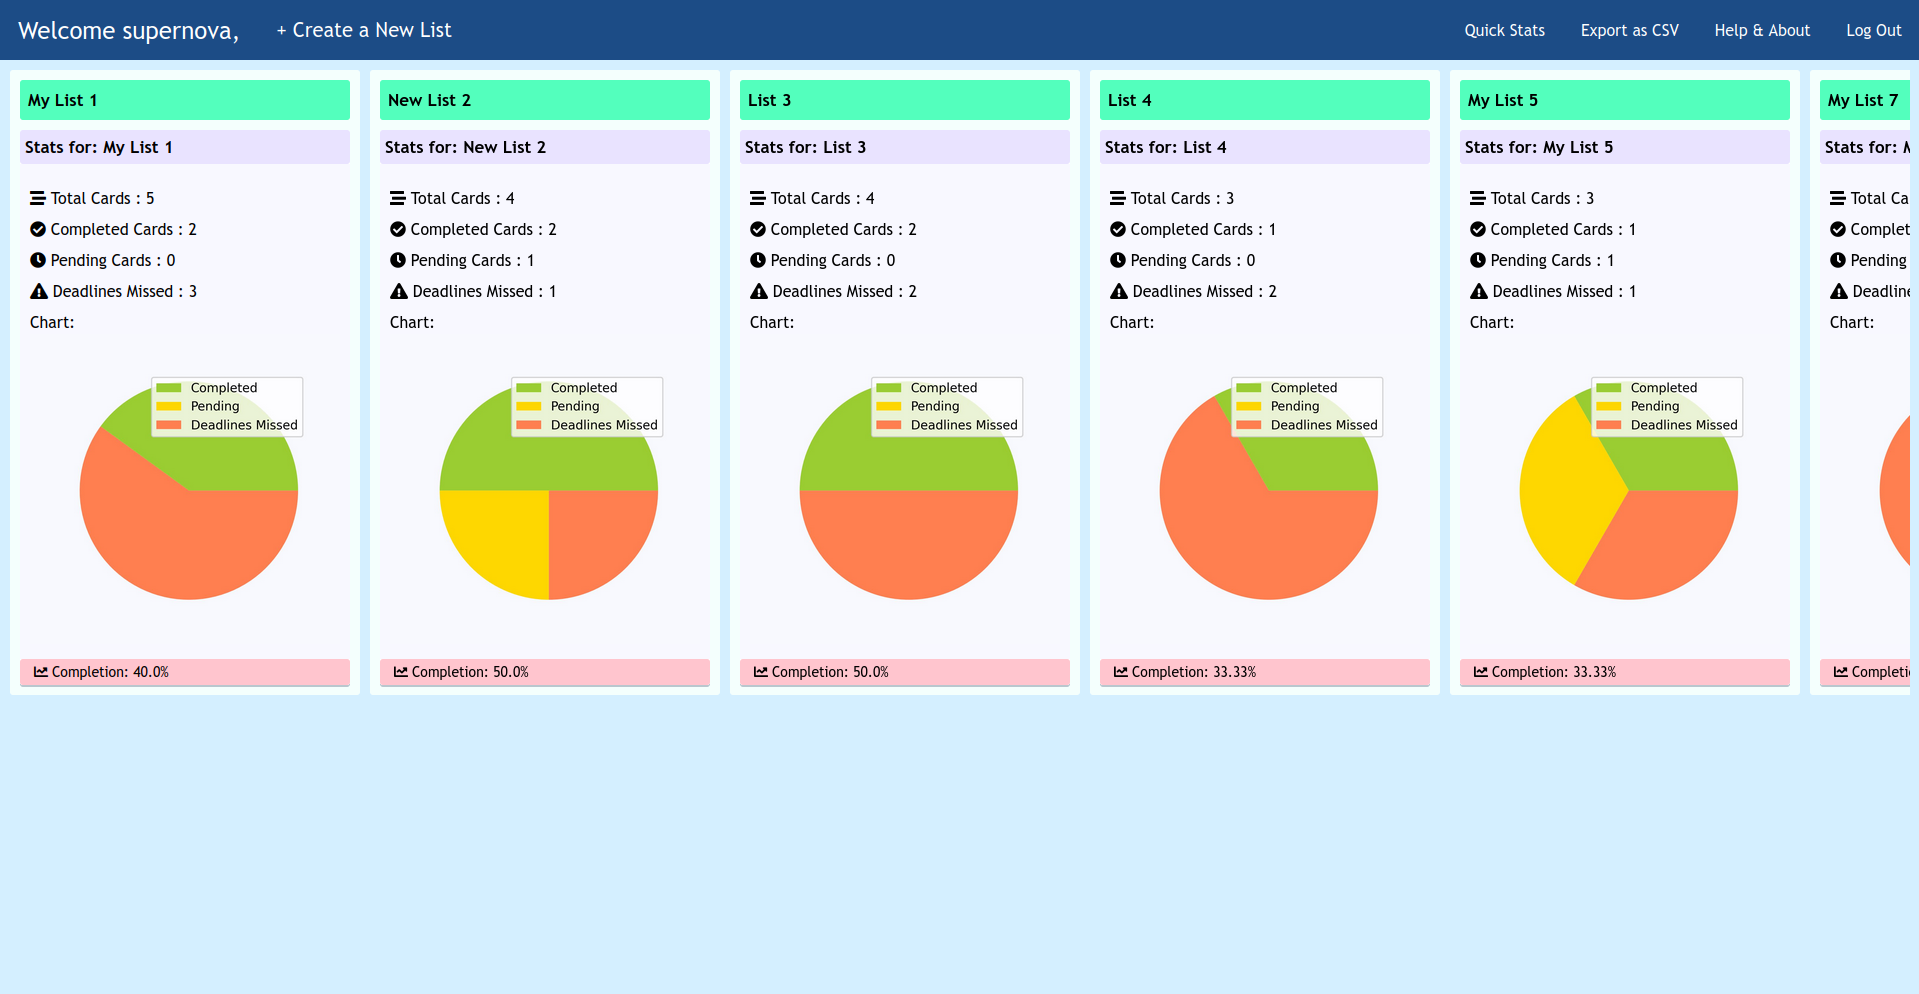Click Log Out in the navbar

point(1873,30)
